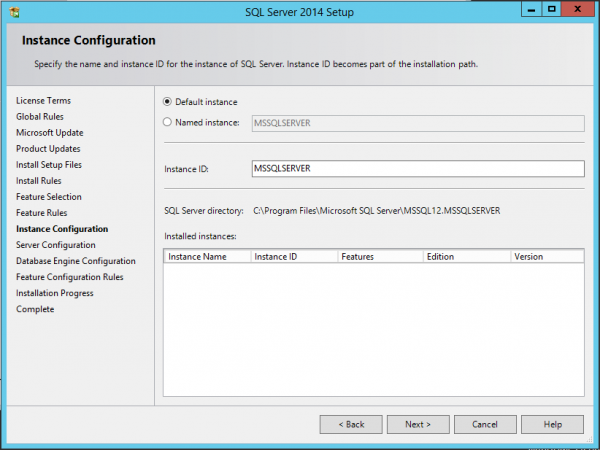This screenshot has height=450, width=600.
Task: Sort by Edition column header
Action: [x=467, y=257]
